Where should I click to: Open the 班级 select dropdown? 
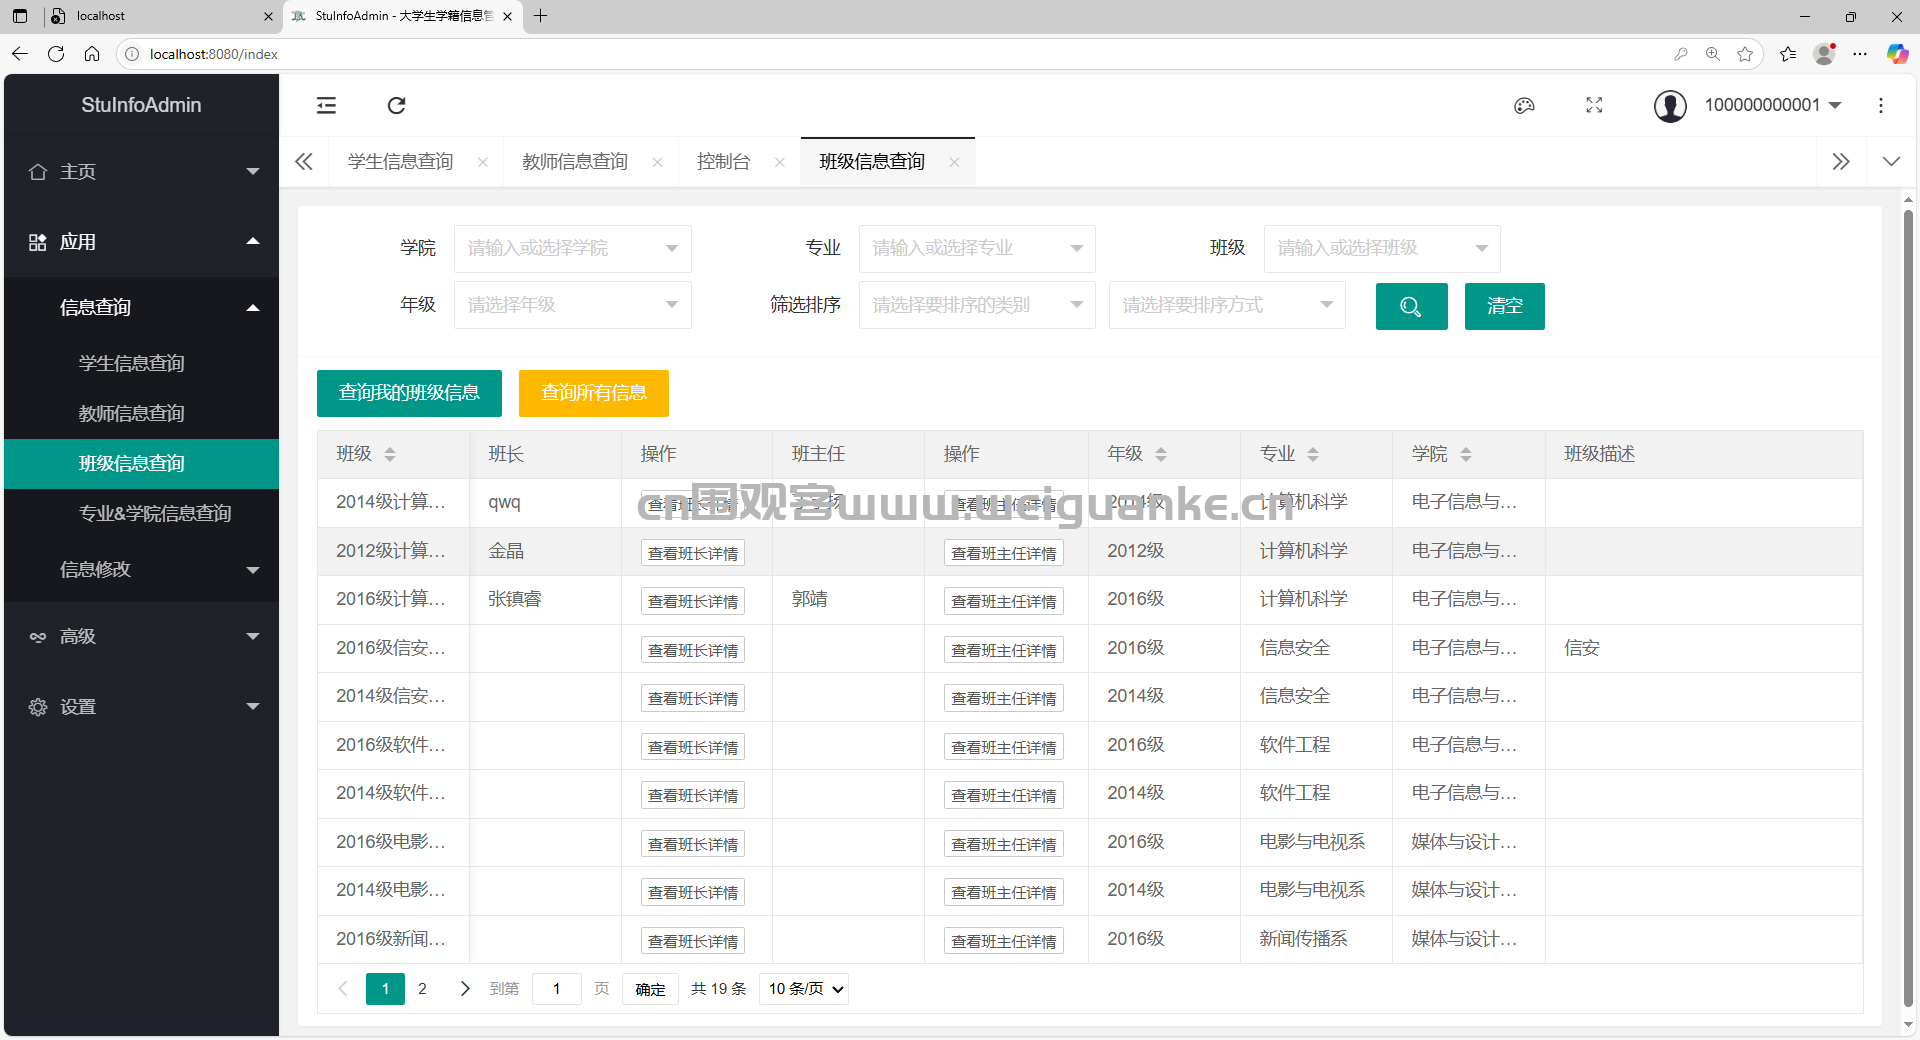coord(1382,248)
